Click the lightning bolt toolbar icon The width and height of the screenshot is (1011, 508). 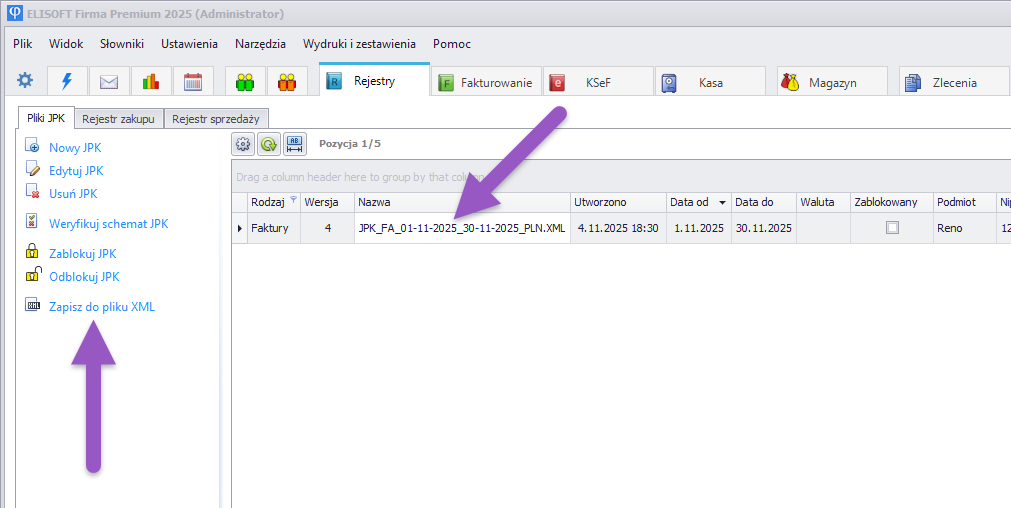coord(67,82)
